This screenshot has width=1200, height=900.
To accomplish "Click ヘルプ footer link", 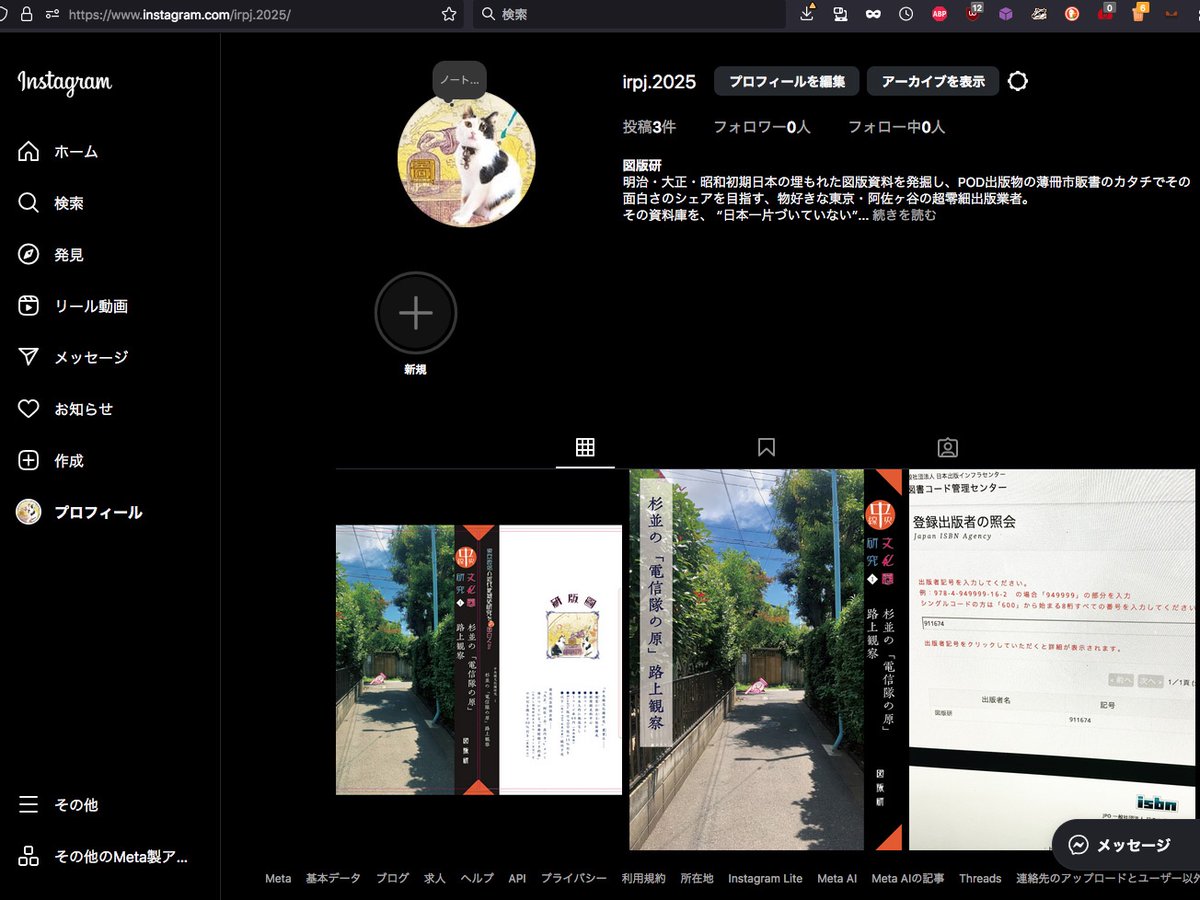I will click(x=477, y=879).
